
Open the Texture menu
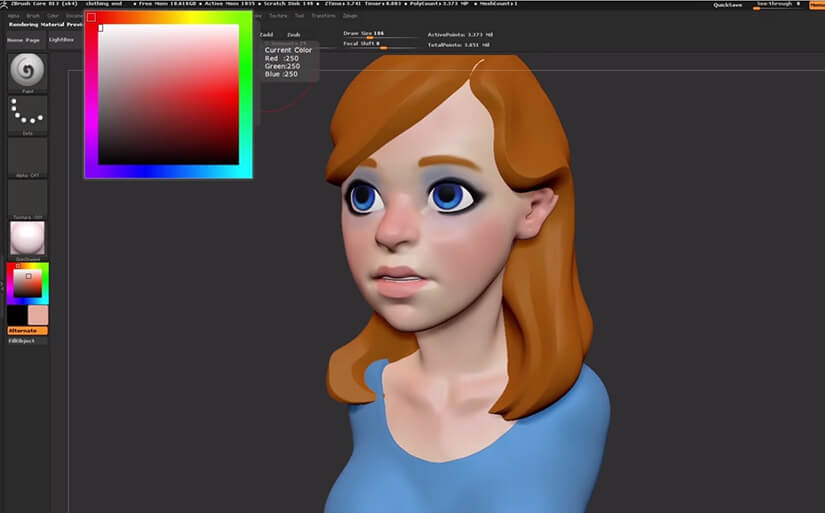click(x=278, y=16)
